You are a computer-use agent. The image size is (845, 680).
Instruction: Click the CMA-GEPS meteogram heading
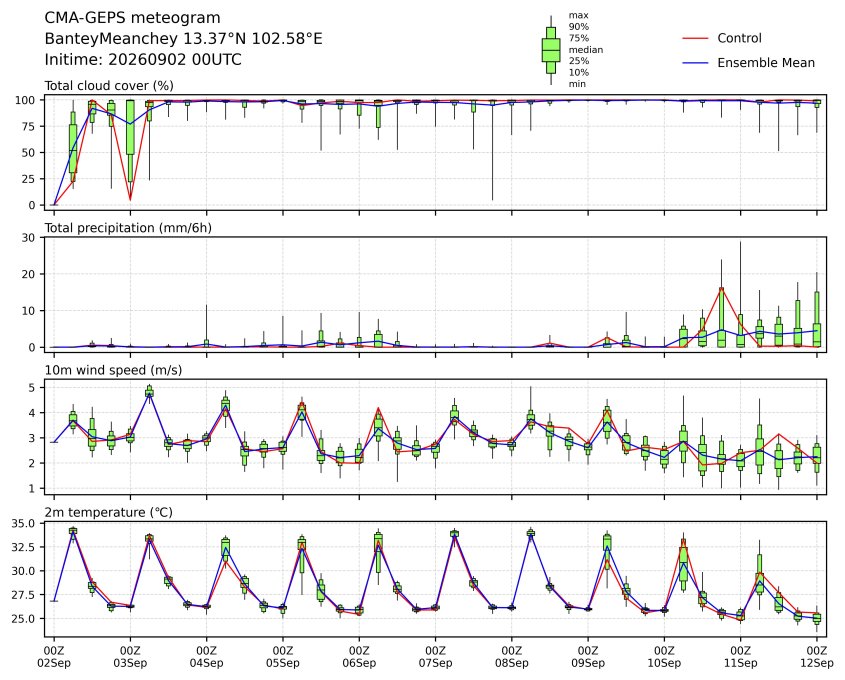click(x=133, y=18)
